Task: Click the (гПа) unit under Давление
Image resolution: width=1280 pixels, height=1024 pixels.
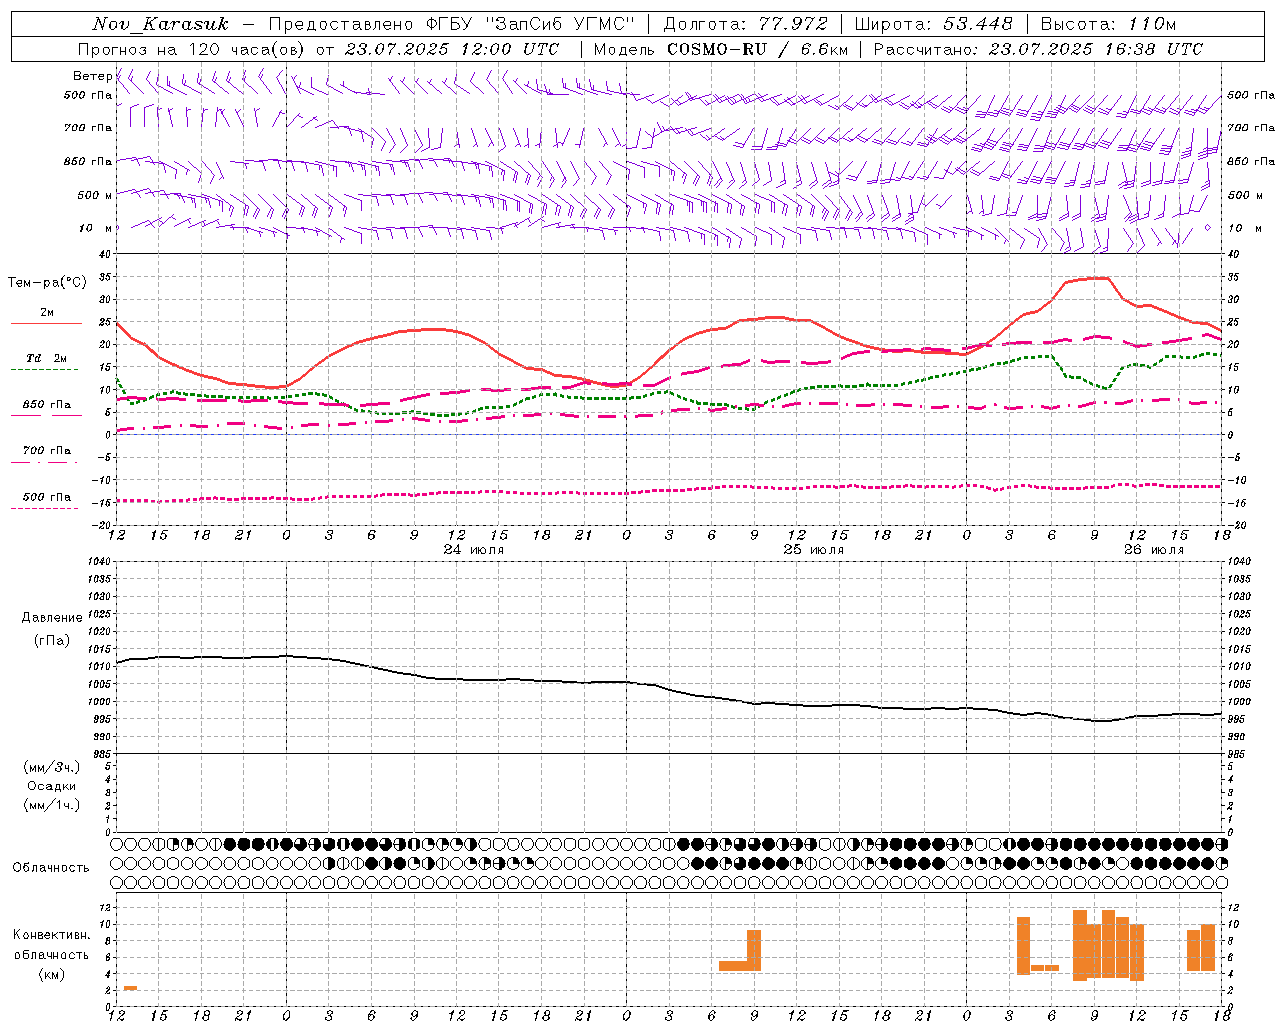Action: coord(52,641)
